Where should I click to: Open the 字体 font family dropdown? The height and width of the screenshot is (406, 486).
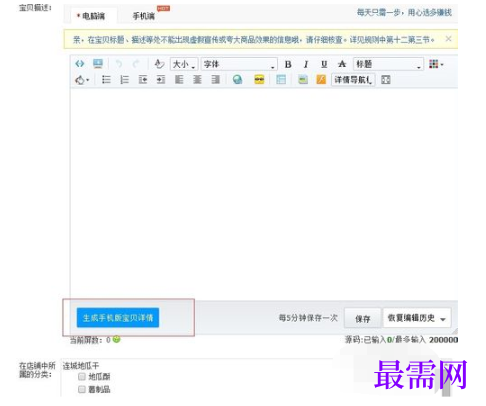point(239,64)
